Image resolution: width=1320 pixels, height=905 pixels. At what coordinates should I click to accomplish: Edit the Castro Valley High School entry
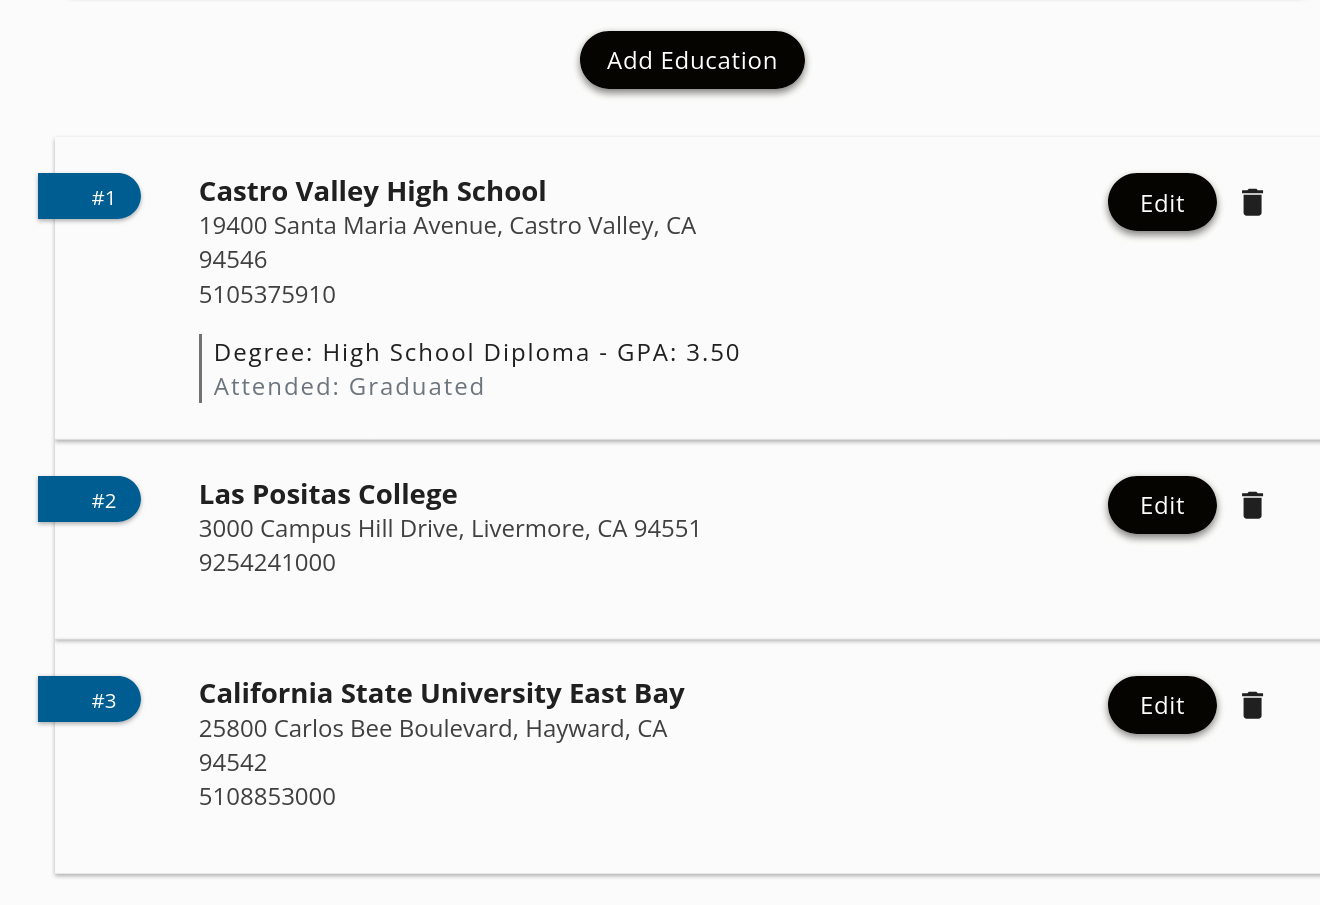pos(1162,202)
